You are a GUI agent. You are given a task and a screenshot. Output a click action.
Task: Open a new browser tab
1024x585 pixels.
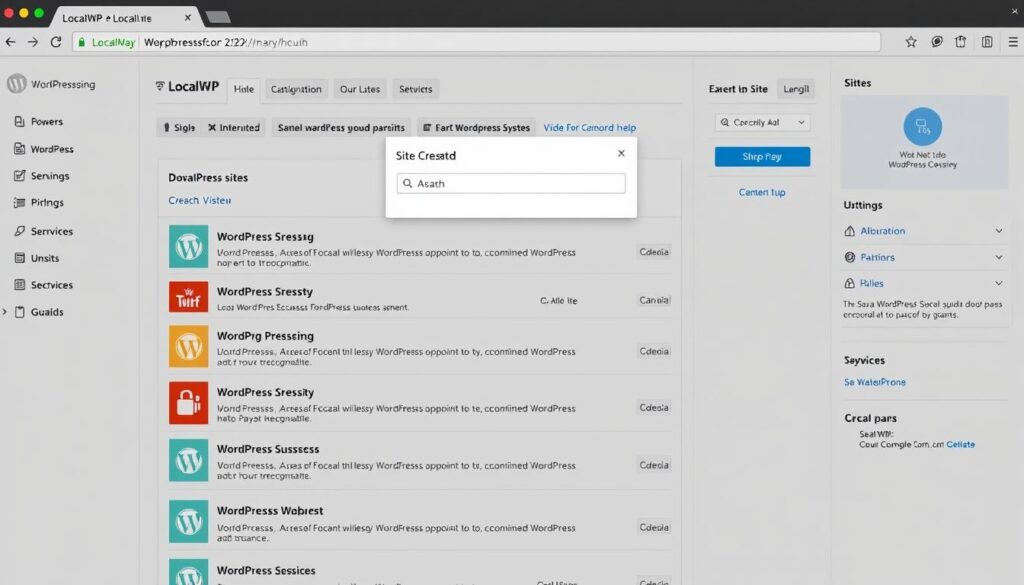tap(218, 18)
